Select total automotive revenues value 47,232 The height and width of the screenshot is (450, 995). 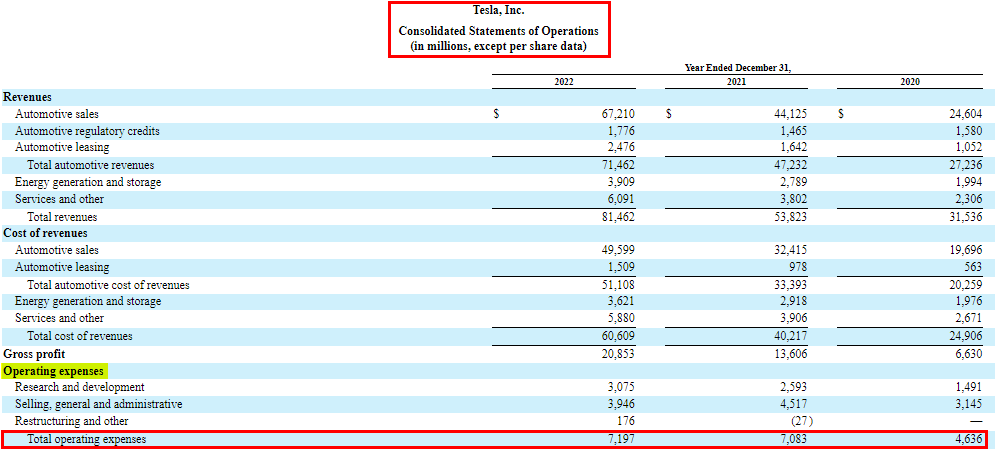[790, 165]
